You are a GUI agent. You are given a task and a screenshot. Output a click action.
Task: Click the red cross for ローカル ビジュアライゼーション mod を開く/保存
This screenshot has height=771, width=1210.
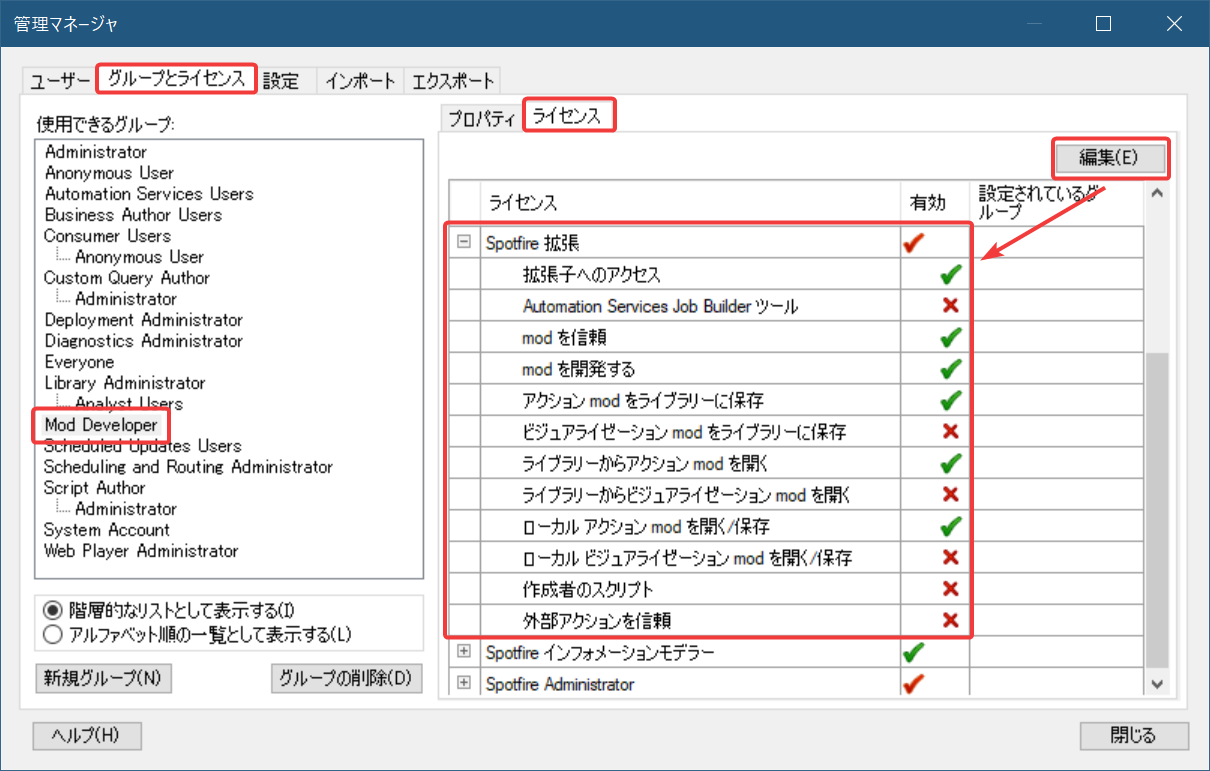pos(951,558)
